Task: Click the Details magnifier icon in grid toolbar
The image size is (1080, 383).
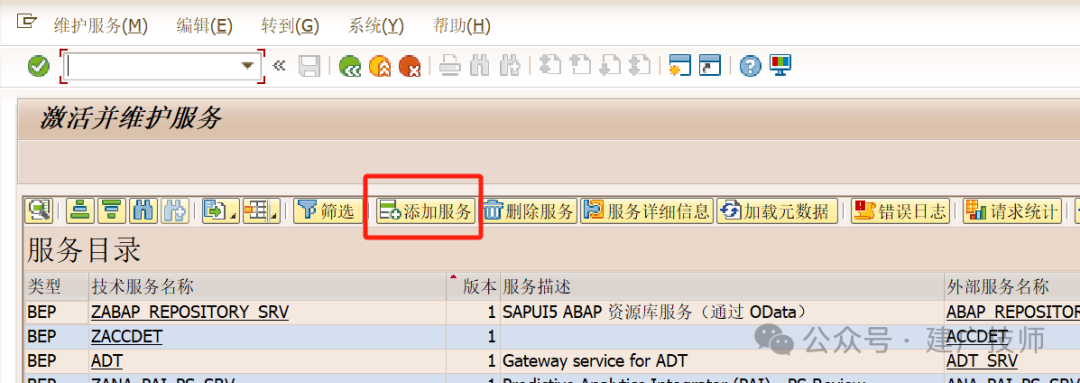Action: [x=39, y=211]
